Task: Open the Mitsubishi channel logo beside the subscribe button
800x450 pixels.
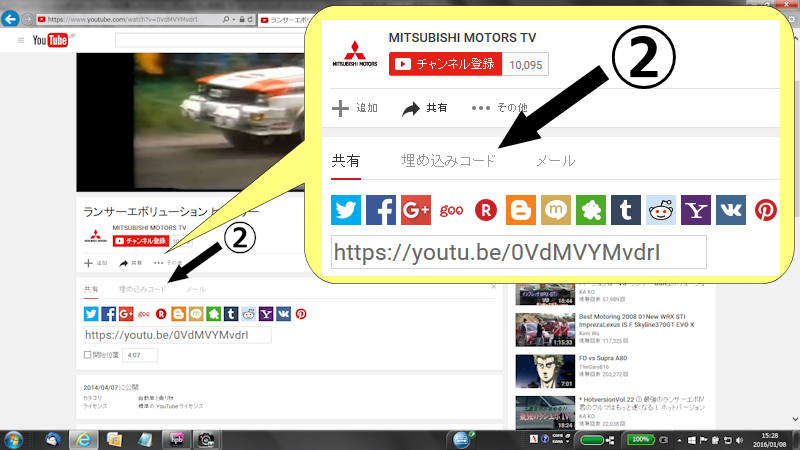Action: (x=95, y=236)
